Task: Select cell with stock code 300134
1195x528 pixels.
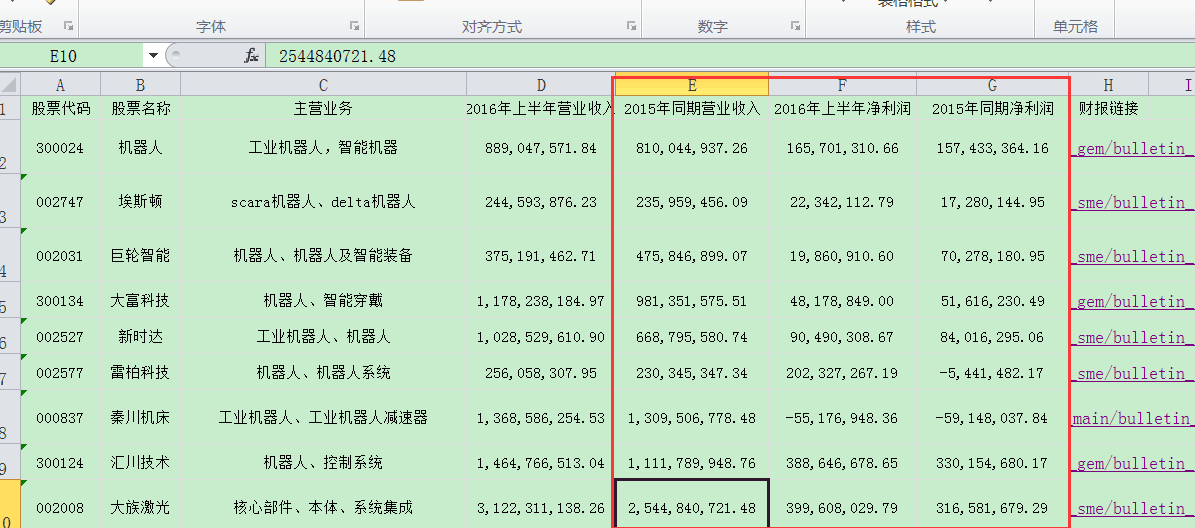Action: 60,301
